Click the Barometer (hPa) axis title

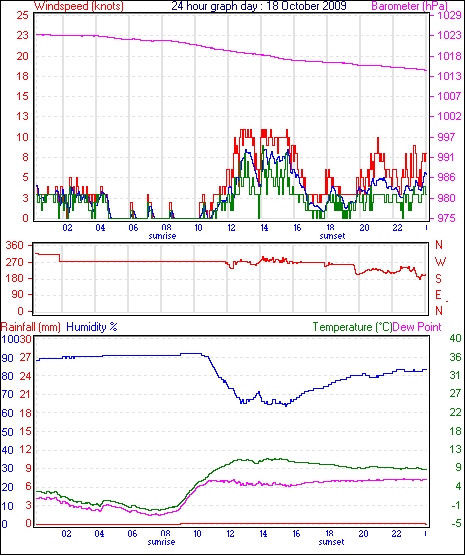tap(409, 6)
